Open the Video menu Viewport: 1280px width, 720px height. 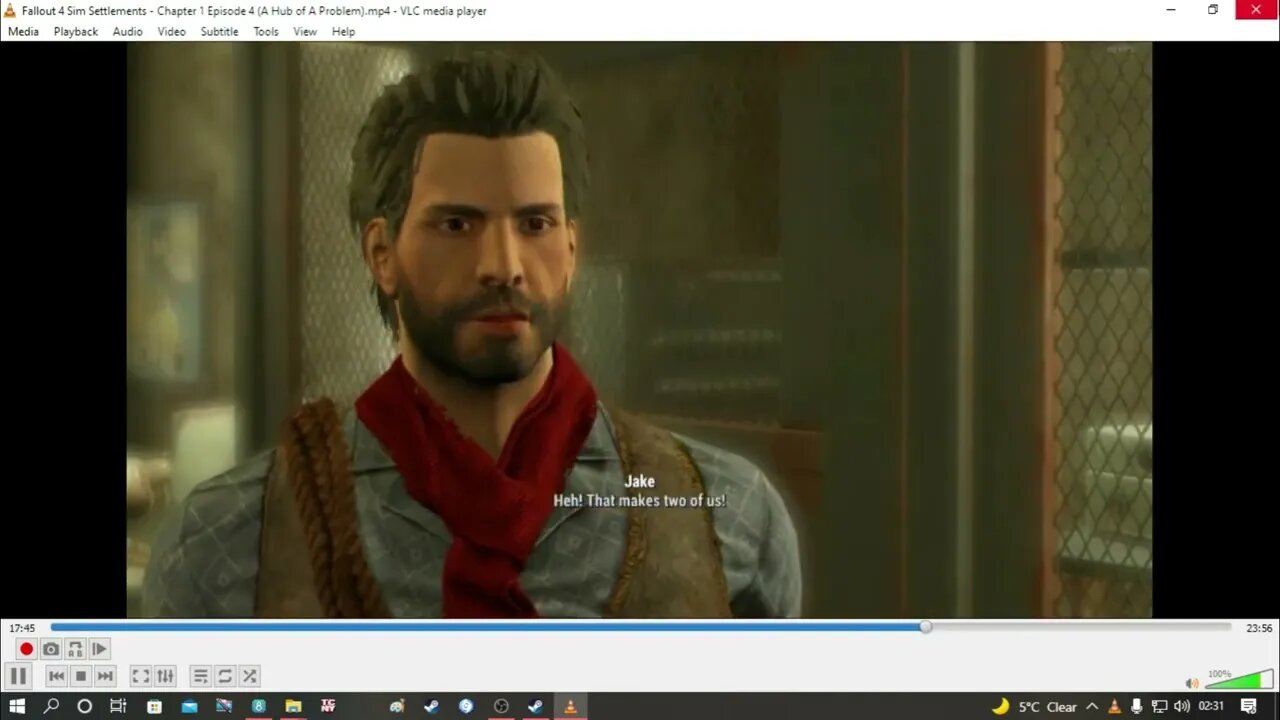click(171, 32)
